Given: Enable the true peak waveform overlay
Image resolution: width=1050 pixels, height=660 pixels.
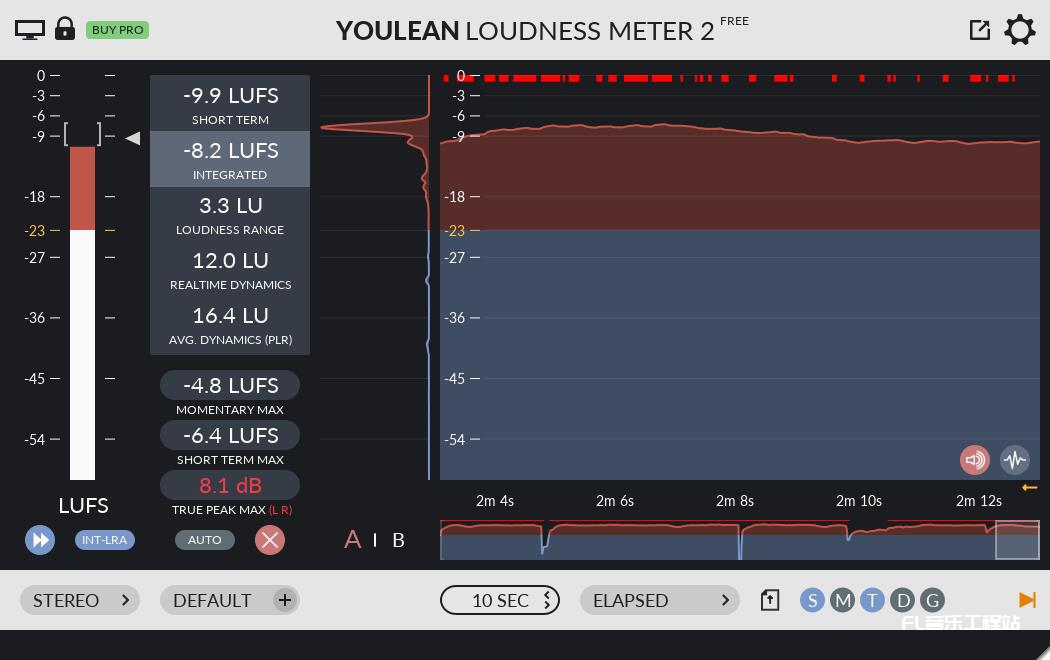Looking at the screenshot, I should pyautogui.click(x=1014, y=460).
